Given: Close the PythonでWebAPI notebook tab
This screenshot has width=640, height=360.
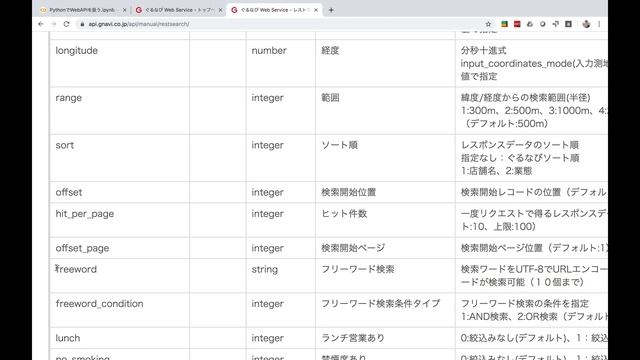Looking at the screenshot, I should pyautogui.click(x=124, y=10).
